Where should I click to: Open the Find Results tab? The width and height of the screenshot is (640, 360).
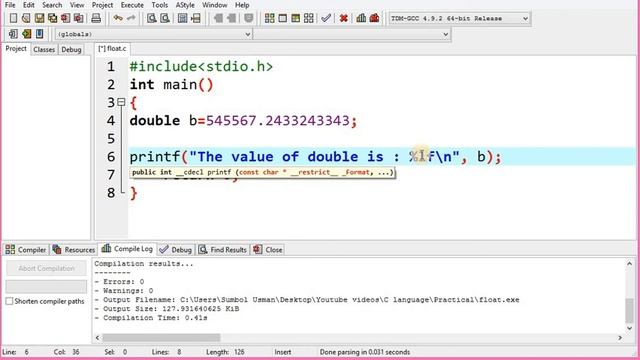pos(223,249)
